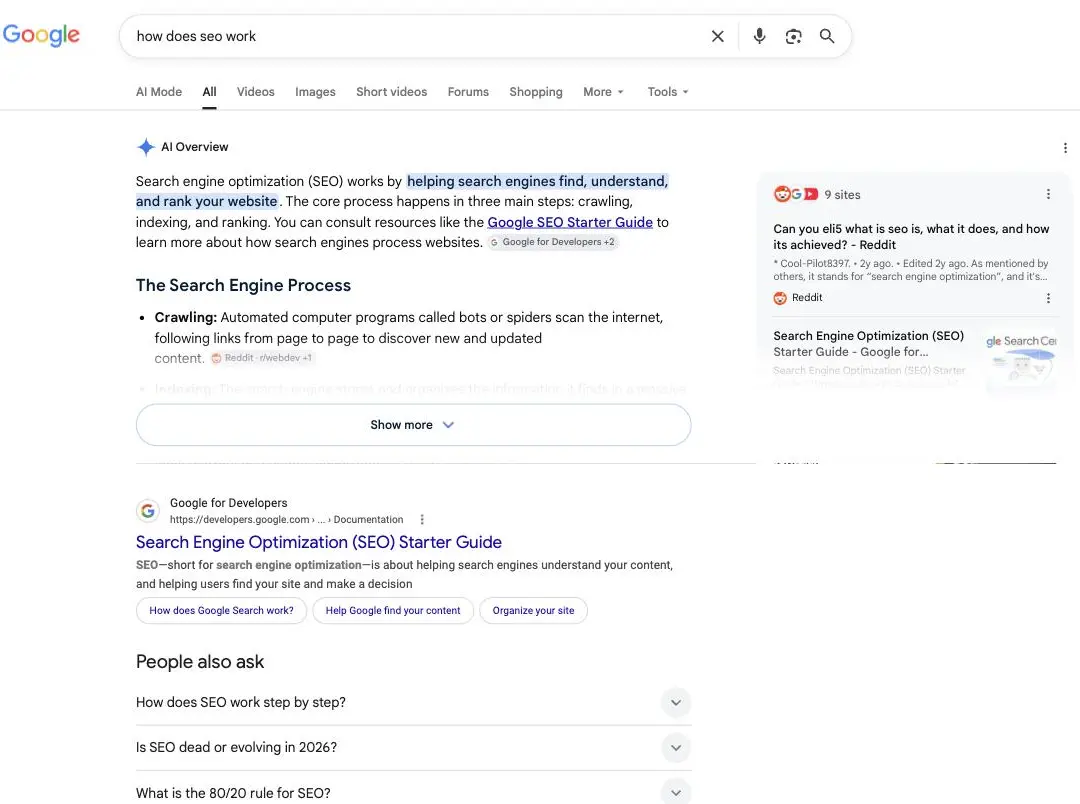
Task: Open the Shopping tab
Action: point(536,92)
